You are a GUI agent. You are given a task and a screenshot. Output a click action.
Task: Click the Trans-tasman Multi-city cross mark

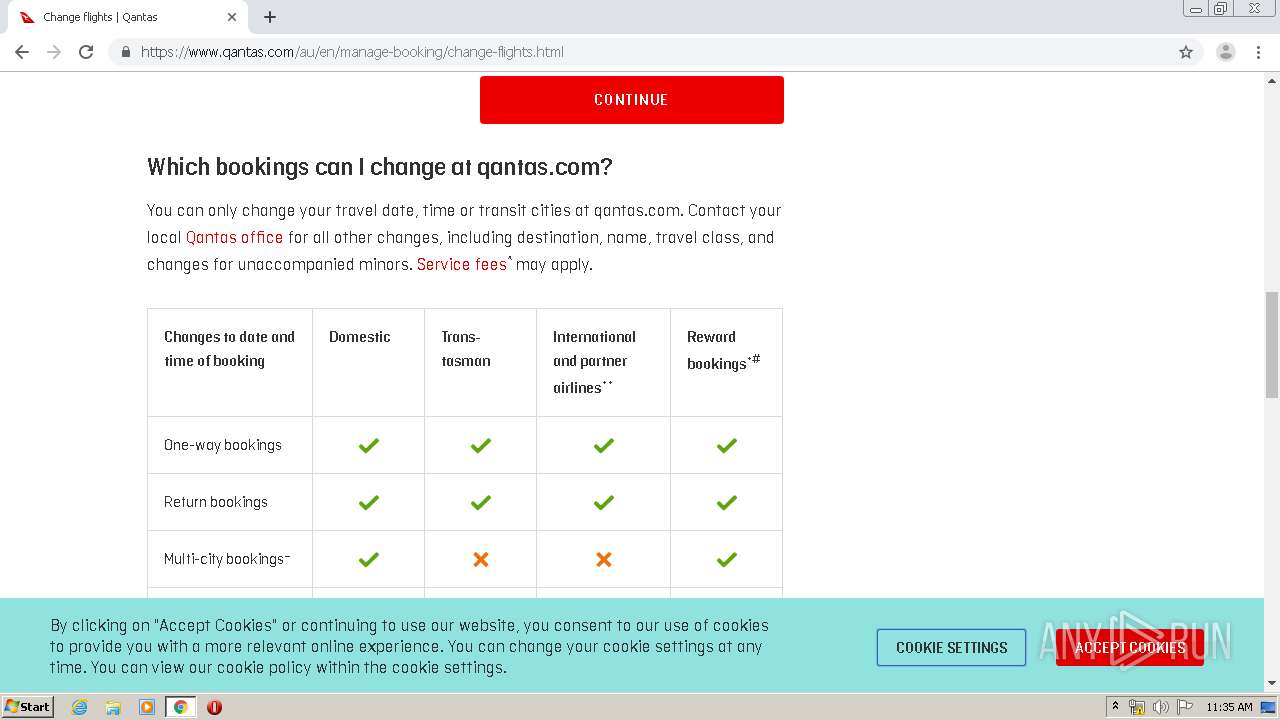pos(481,559)
